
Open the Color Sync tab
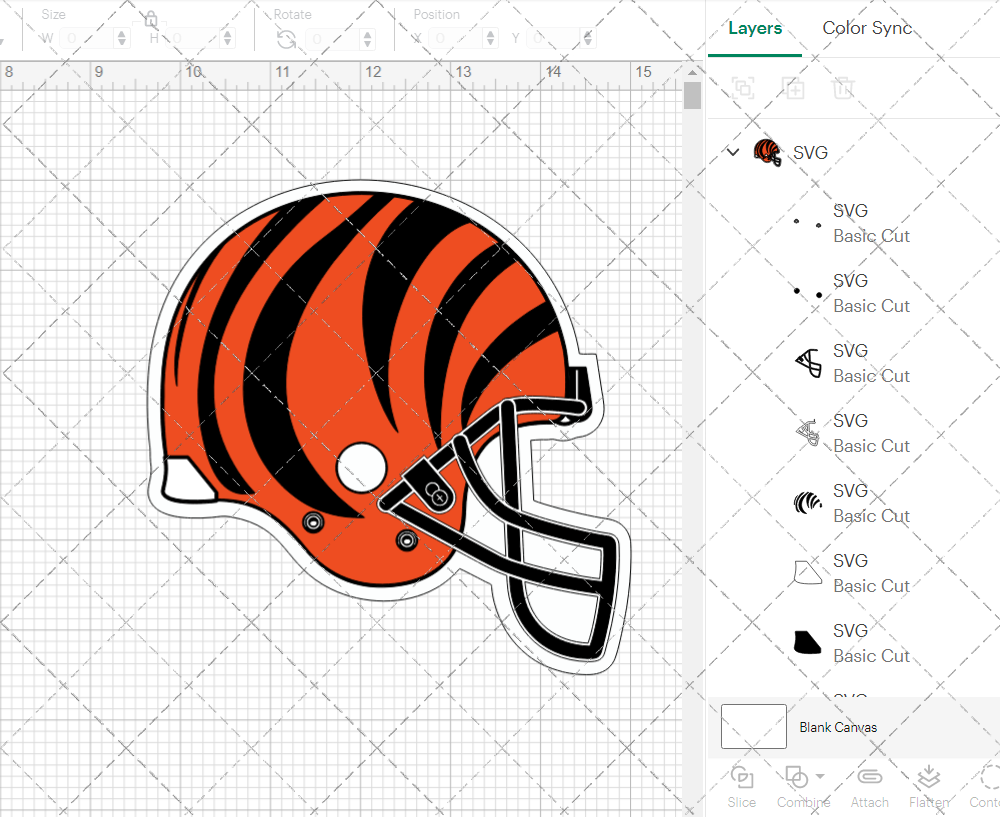(x=867, y=28)
